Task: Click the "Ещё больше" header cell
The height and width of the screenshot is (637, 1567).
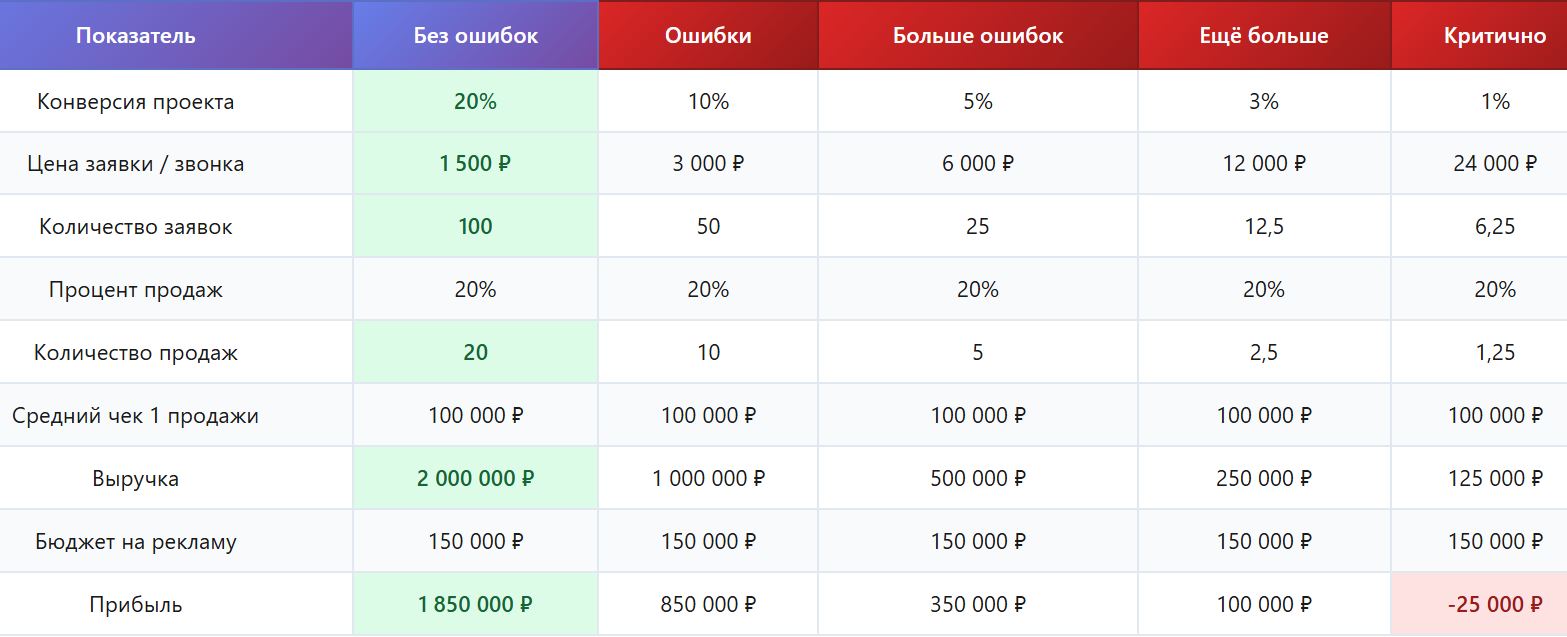Action: (x=1264, y=36)
